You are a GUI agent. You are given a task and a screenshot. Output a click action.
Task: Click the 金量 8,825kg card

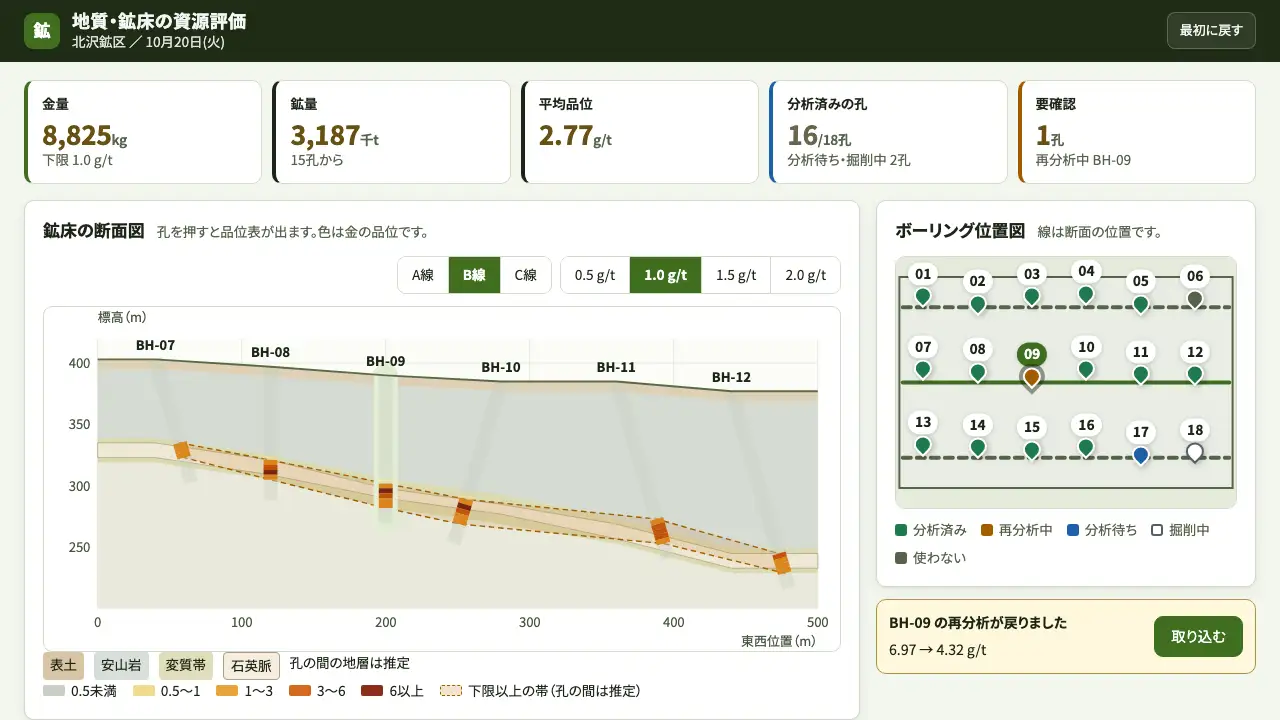click(143, 132)
